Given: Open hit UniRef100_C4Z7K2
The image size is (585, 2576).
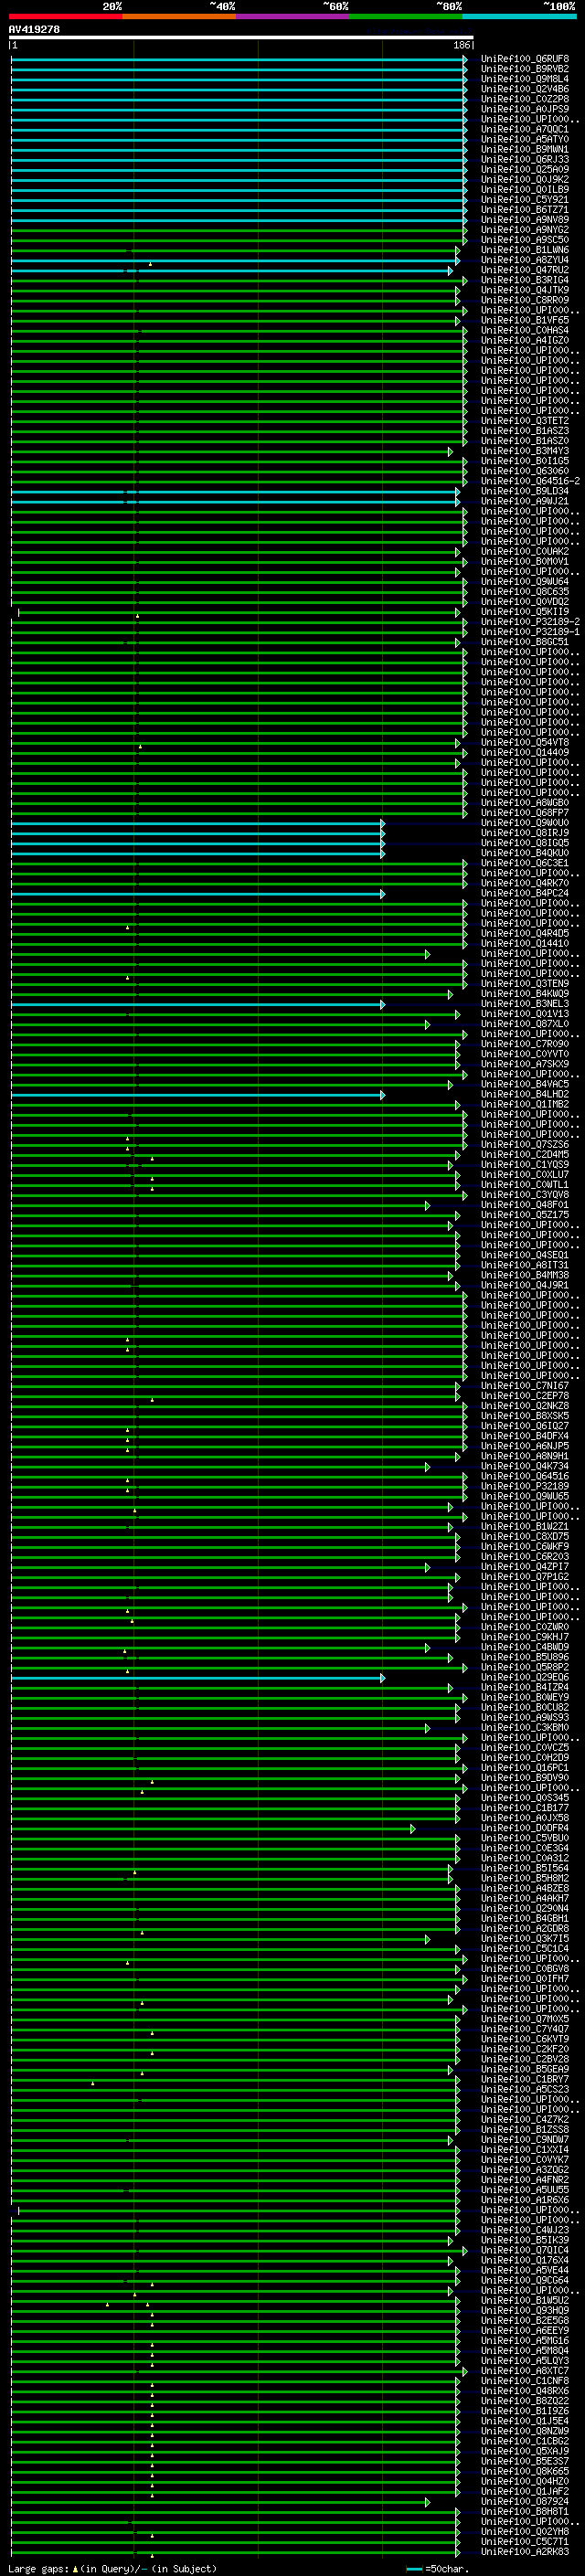Looking at the screenshot, I should pos(525,2119).
